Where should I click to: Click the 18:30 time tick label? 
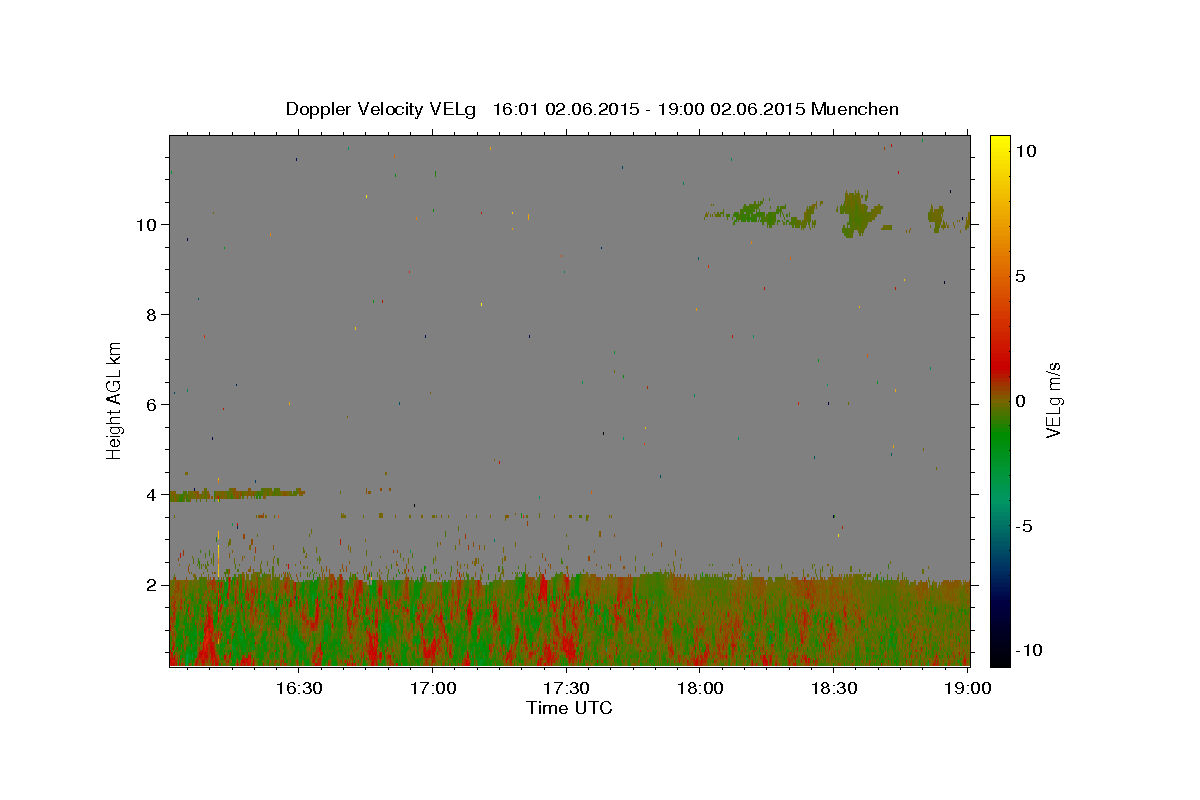tap(833, 688)
